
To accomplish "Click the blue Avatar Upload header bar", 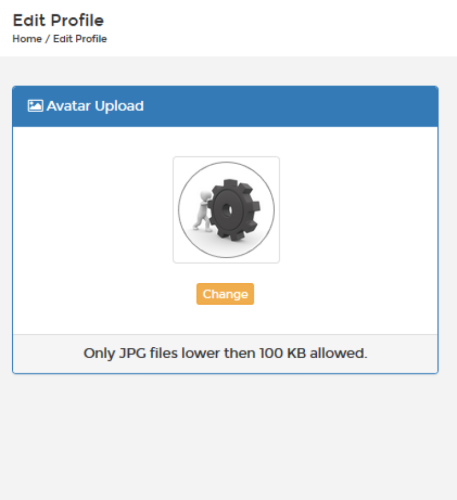I will 225,106.
